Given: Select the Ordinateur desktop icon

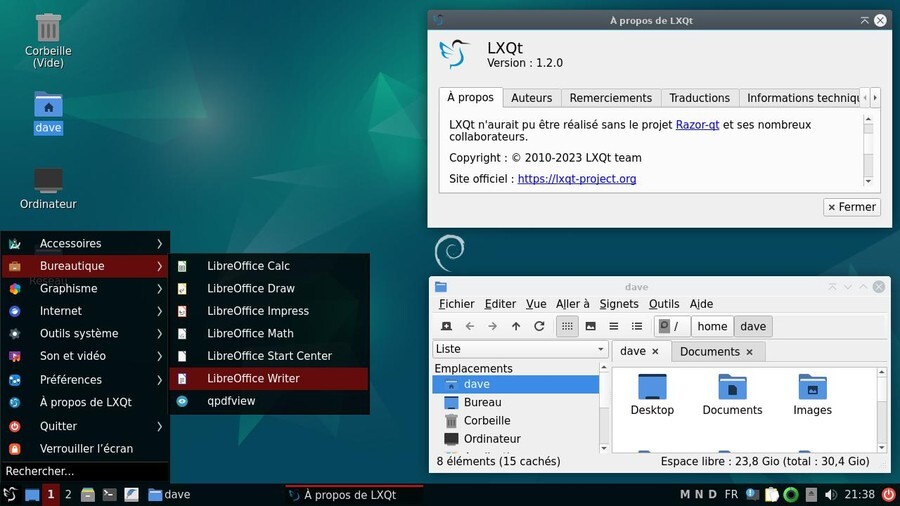Looking at the screenshot, I should tap(48, 189).
